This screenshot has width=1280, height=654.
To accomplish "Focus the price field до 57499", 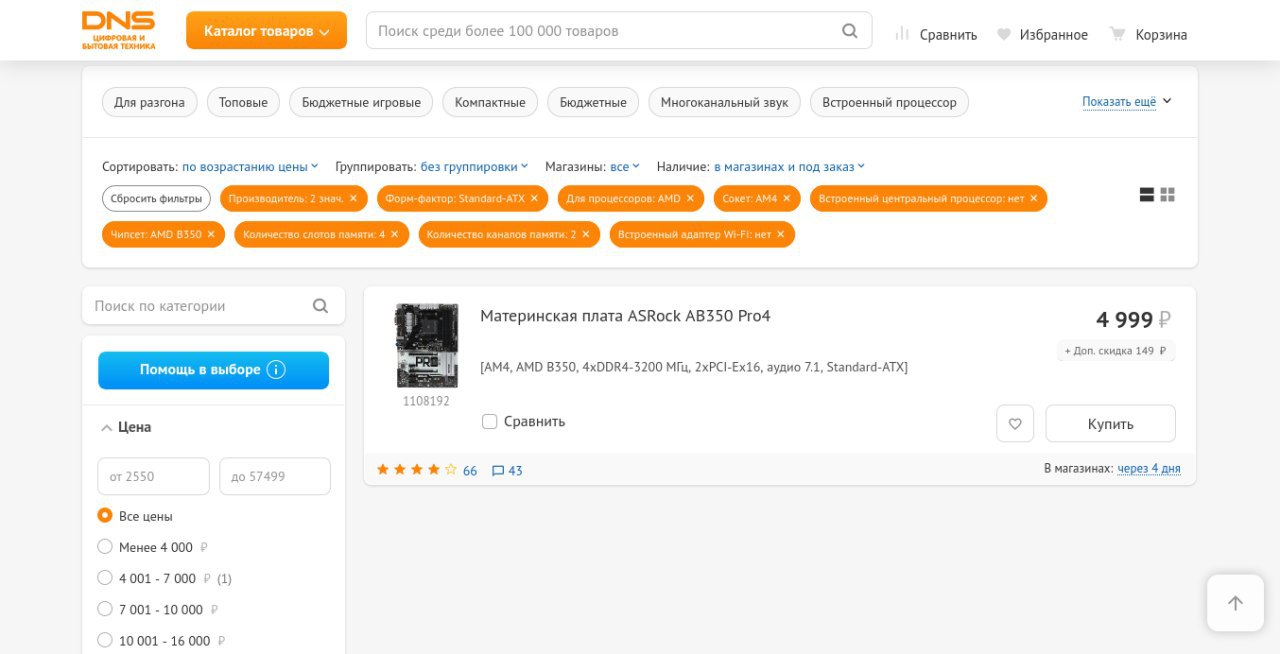I will pos(274,476).
